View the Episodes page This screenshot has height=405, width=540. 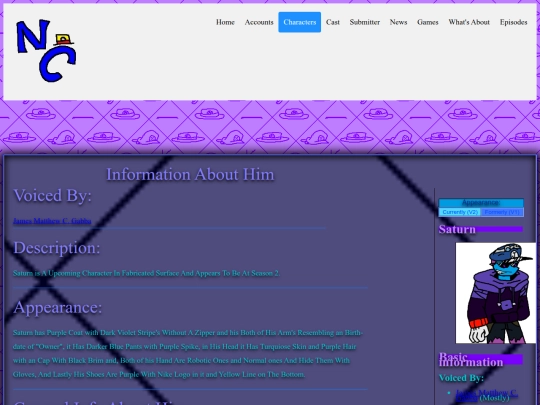point(513,22)
